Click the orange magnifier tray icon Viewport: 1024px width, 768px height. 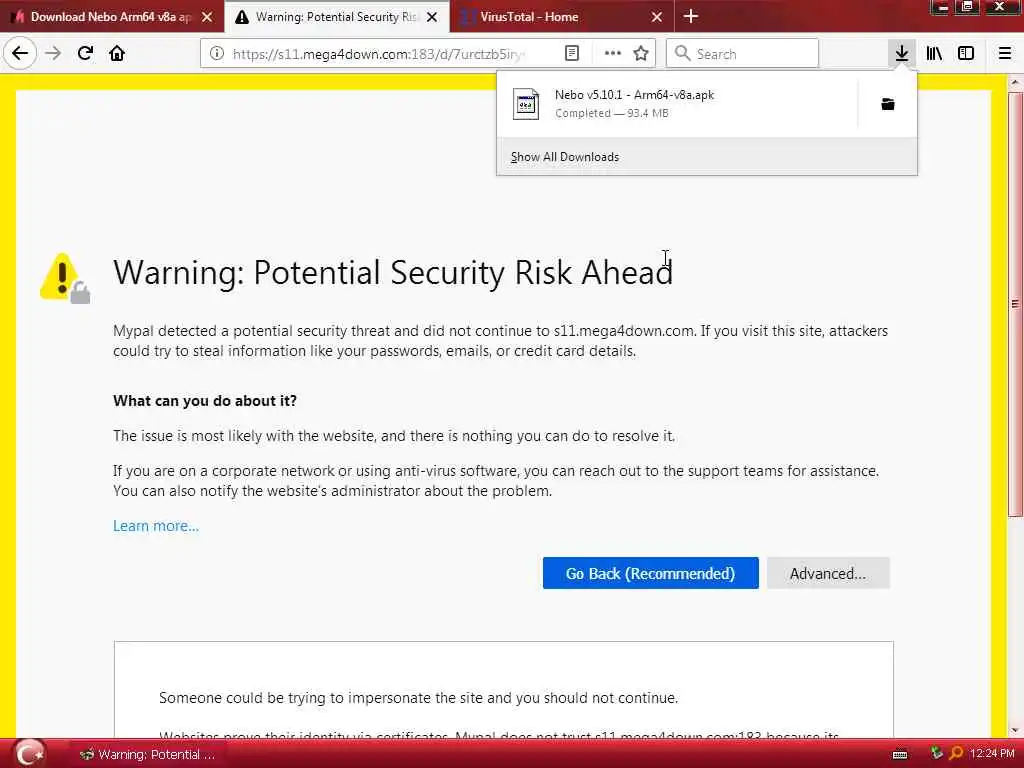click(956, 754)
